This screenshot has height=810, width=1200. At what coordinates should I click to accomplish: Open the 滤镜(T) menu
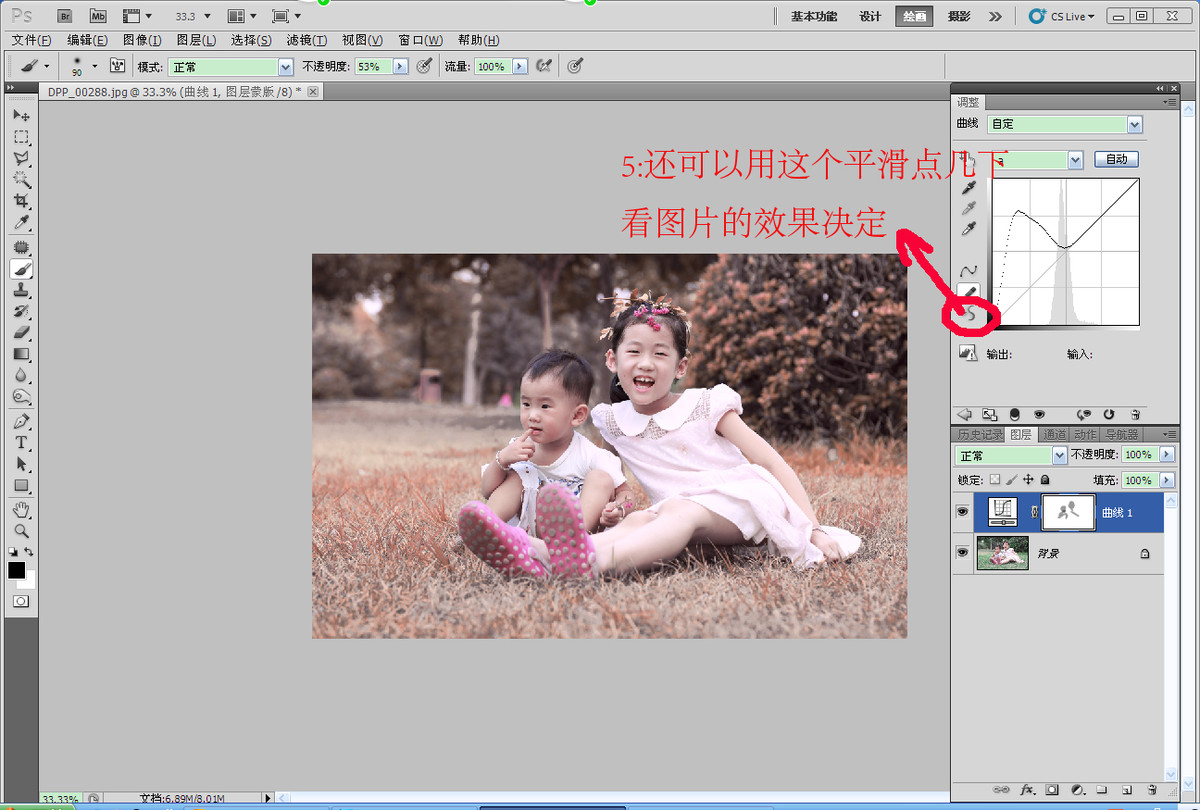pos(306,40)
